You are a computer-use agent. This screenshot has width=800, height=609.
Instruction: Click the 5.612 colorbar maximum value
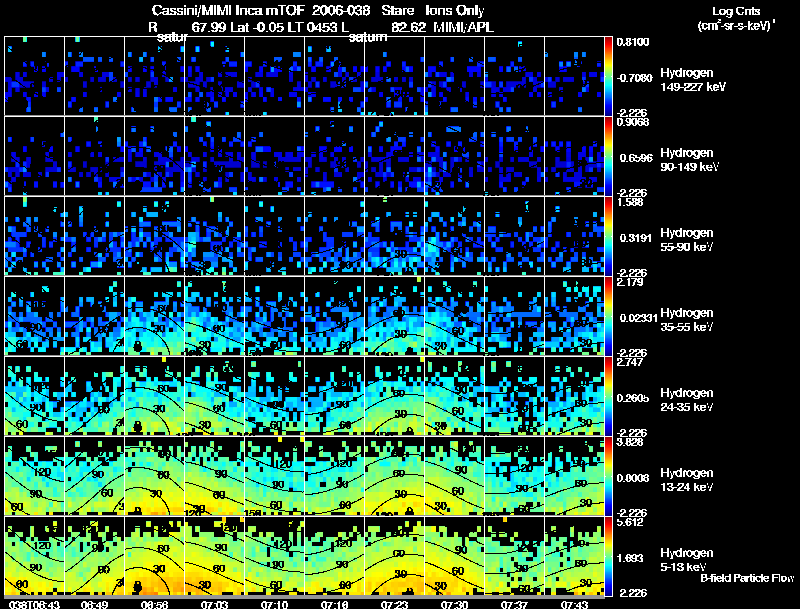click(630, 522)
